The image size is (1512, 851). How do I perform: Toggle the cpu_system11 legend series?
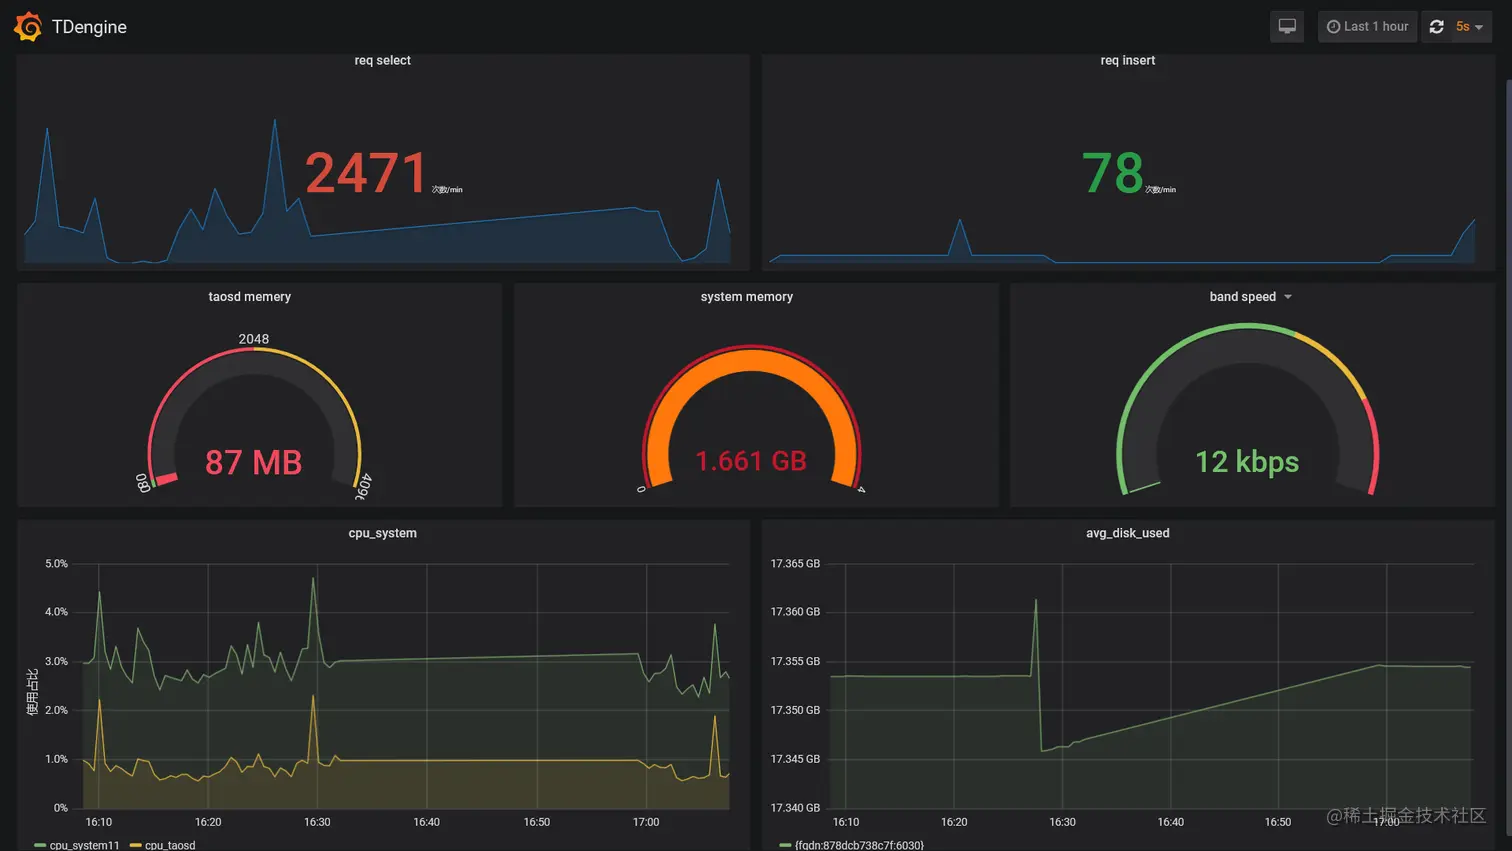tap(77, 845)
